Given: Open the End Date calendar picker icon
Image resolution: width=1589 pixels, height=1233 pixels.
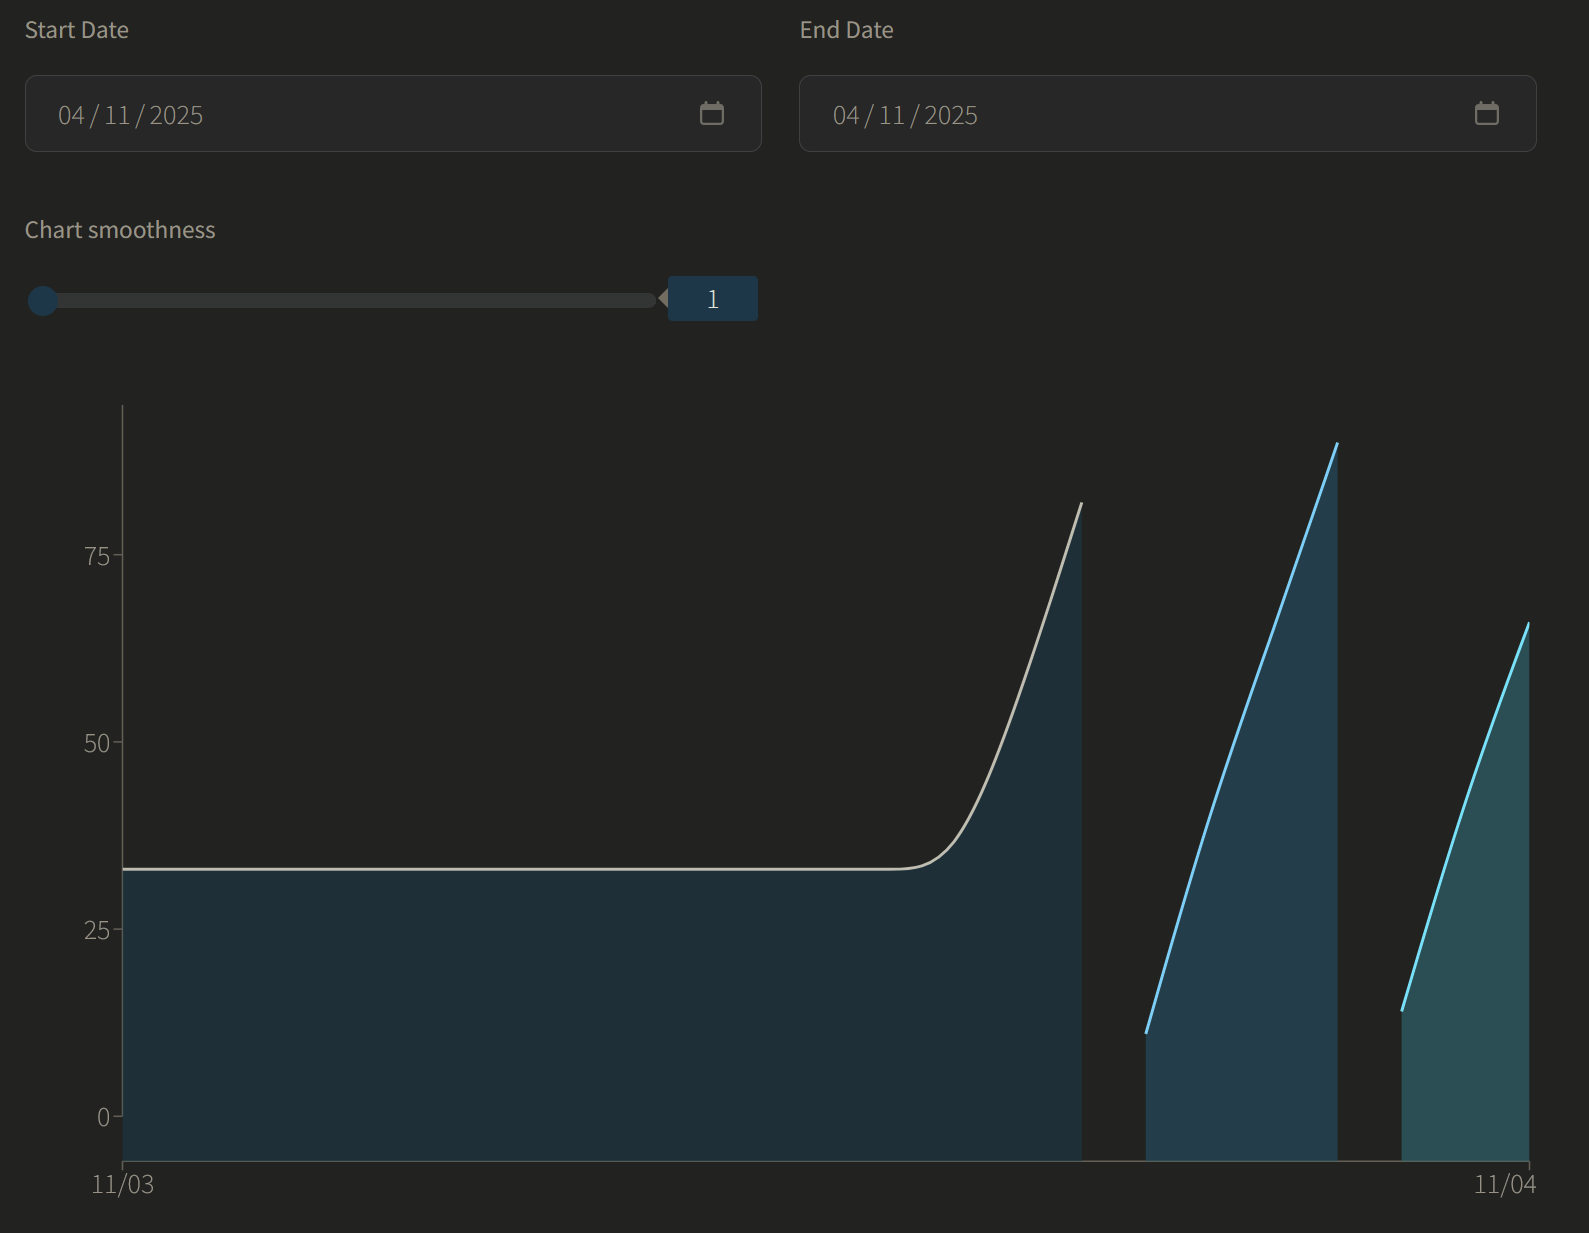Looking at the screenshot, I should (x=1487, y=113).
